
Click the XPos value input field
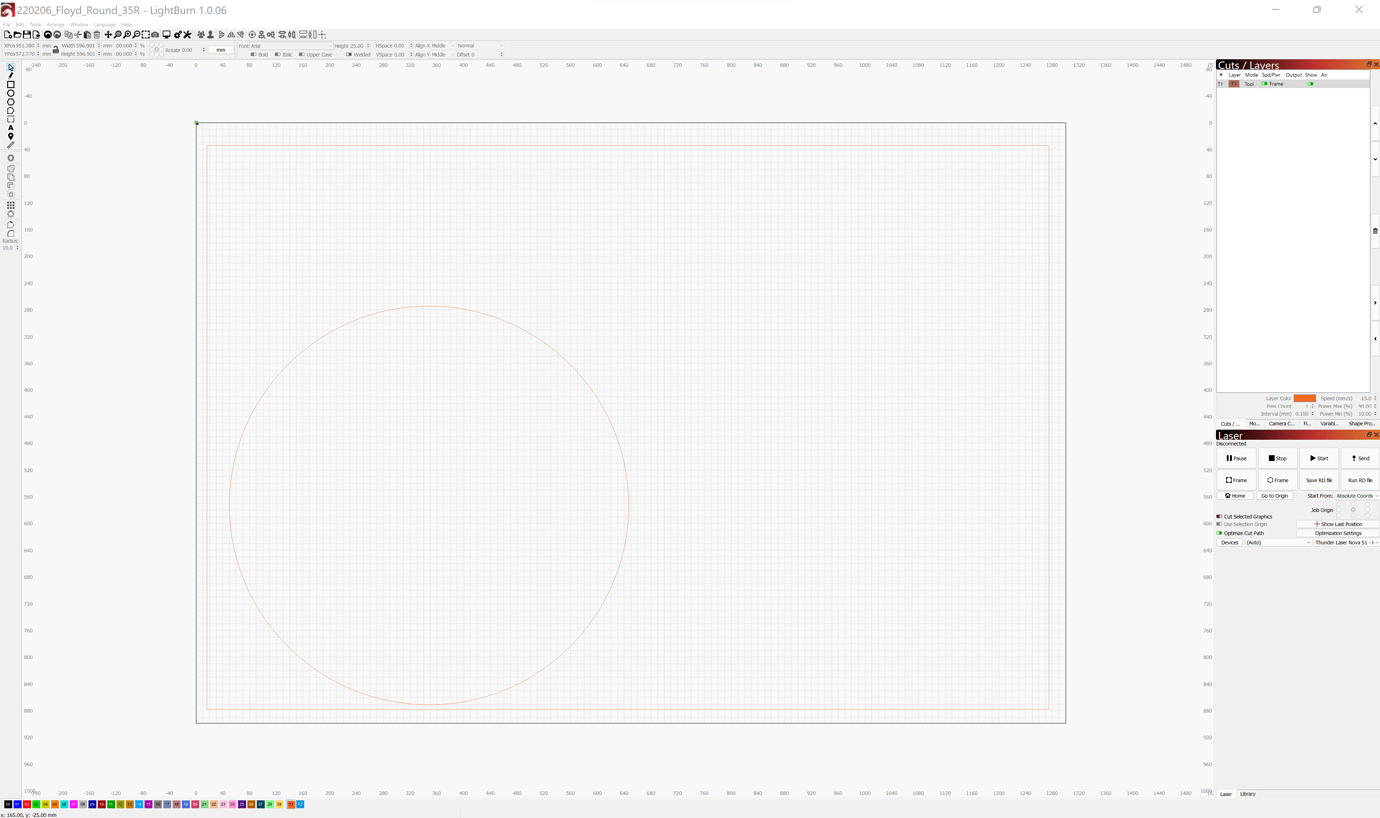coord(27,46)
